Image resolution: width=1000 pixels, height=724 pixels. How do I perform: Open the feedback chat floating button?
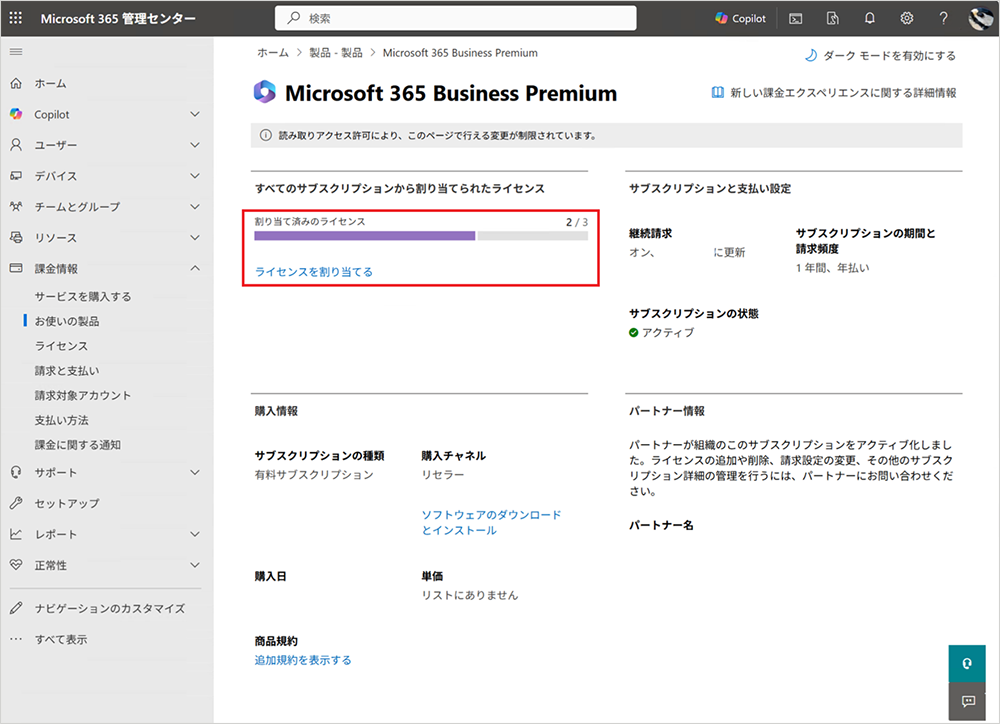click(x=967, y=701)
